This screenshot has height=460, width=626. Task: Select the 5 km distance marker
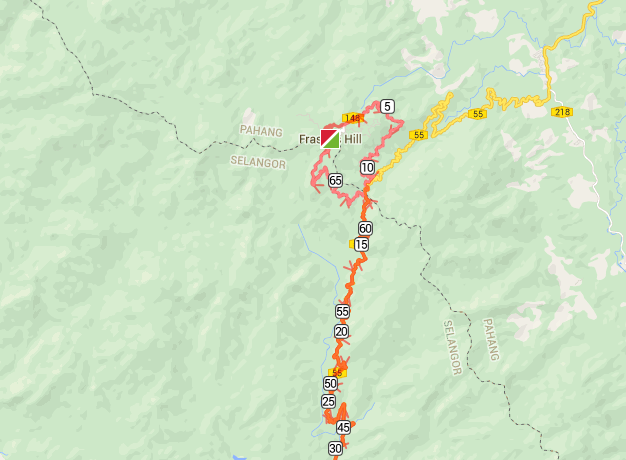pos(387,107)
